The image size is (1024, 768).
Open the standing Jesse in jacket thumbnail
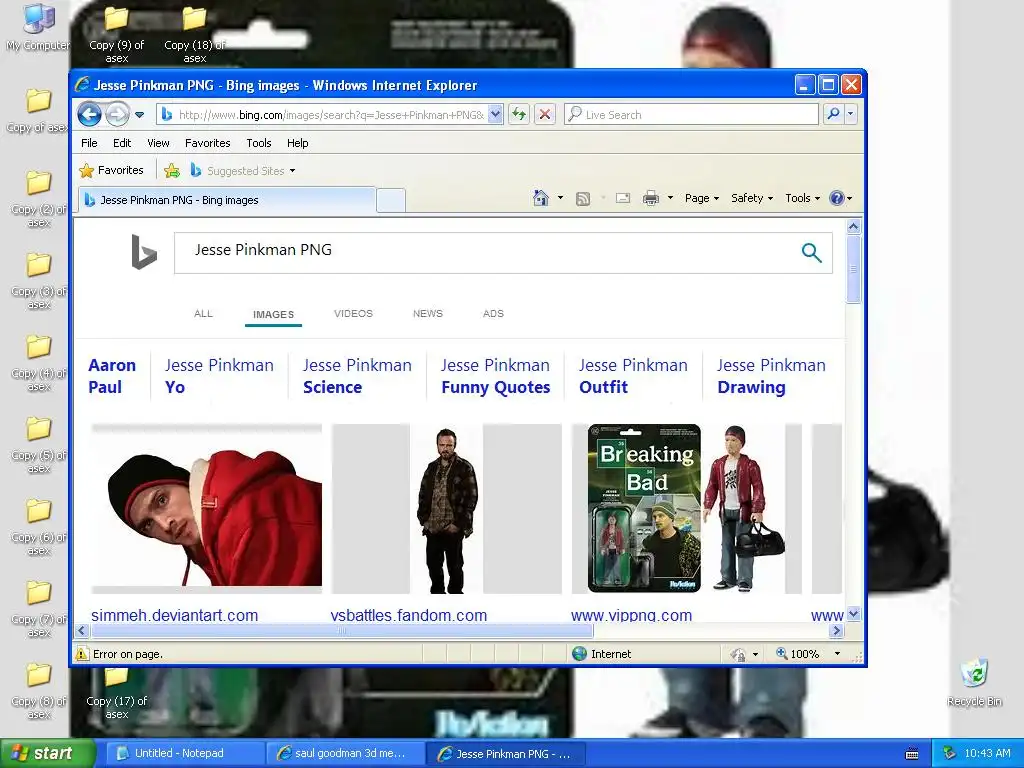[447, 509]
